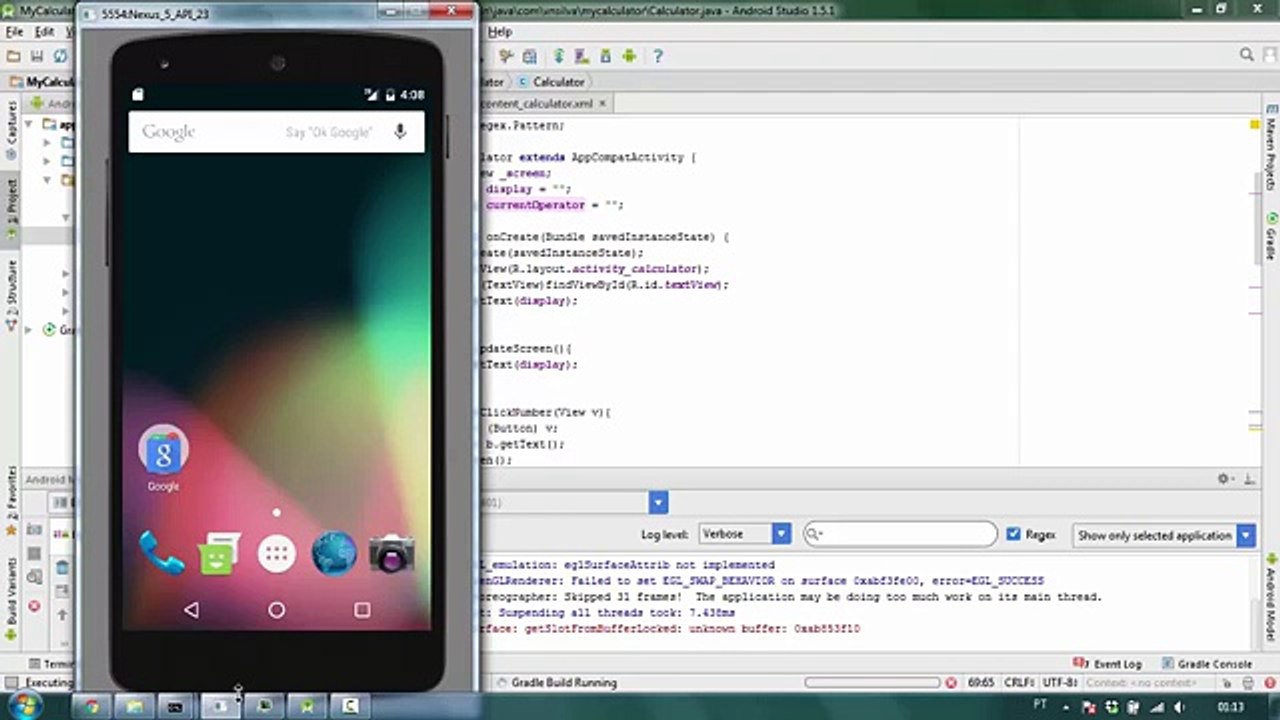1280x720 pixels.
Task: Open the Help menu
Action: (500, 32)
